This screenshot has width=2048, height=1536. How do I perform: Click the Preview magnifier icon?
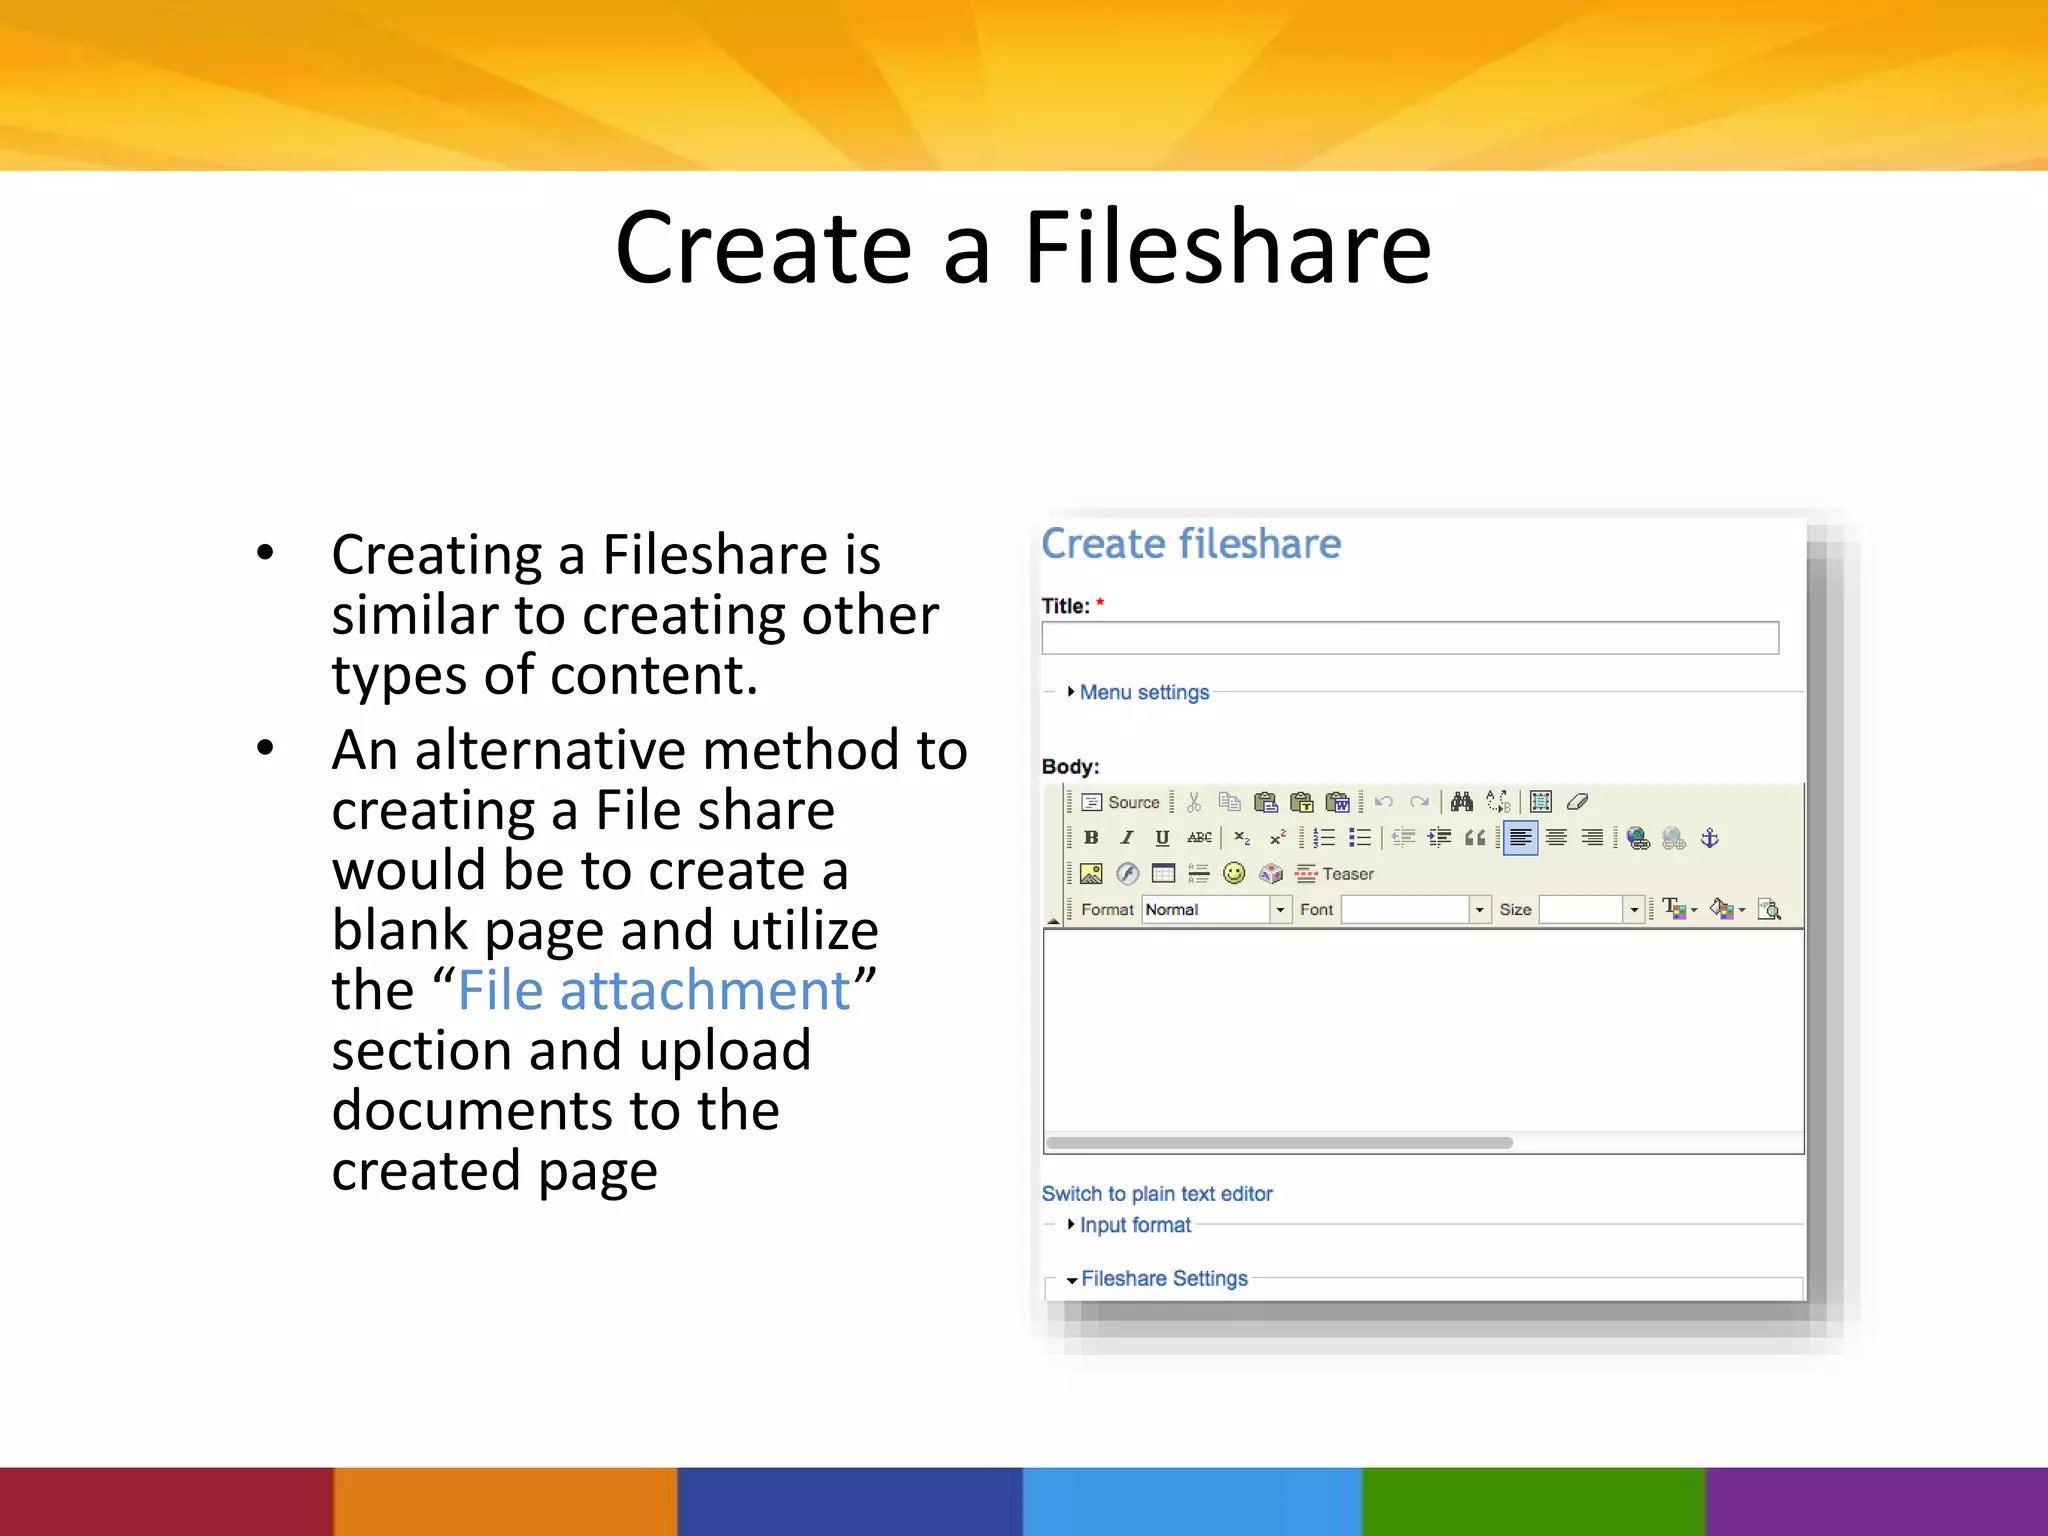click(1769, 909)
